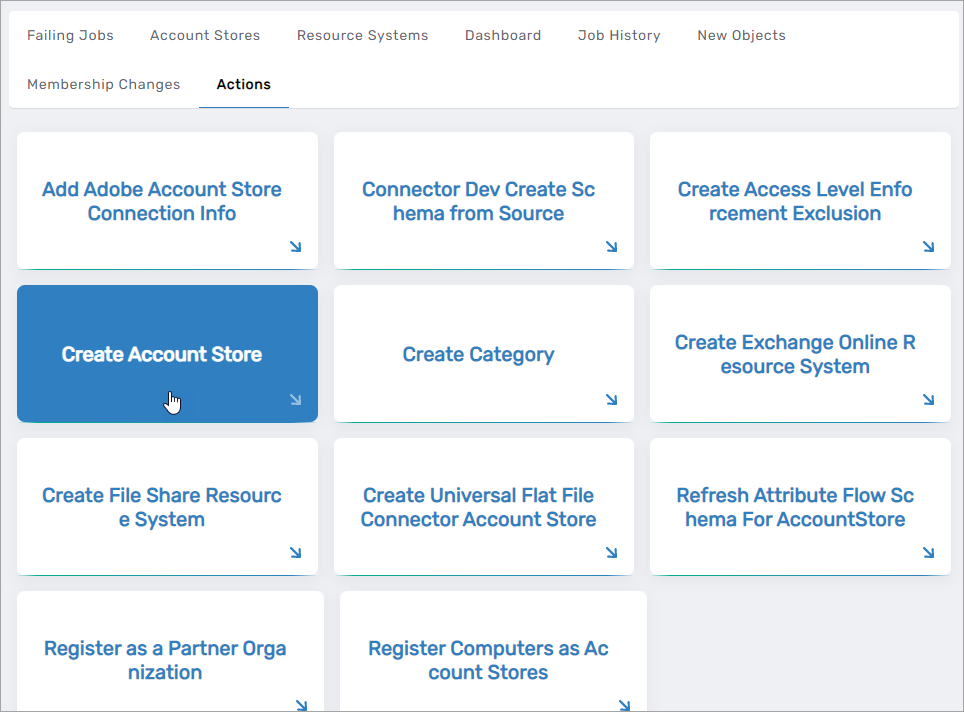Switch to the Failing Jobs tab
This screenshot has width=964, height=712.
click(70, 35)
